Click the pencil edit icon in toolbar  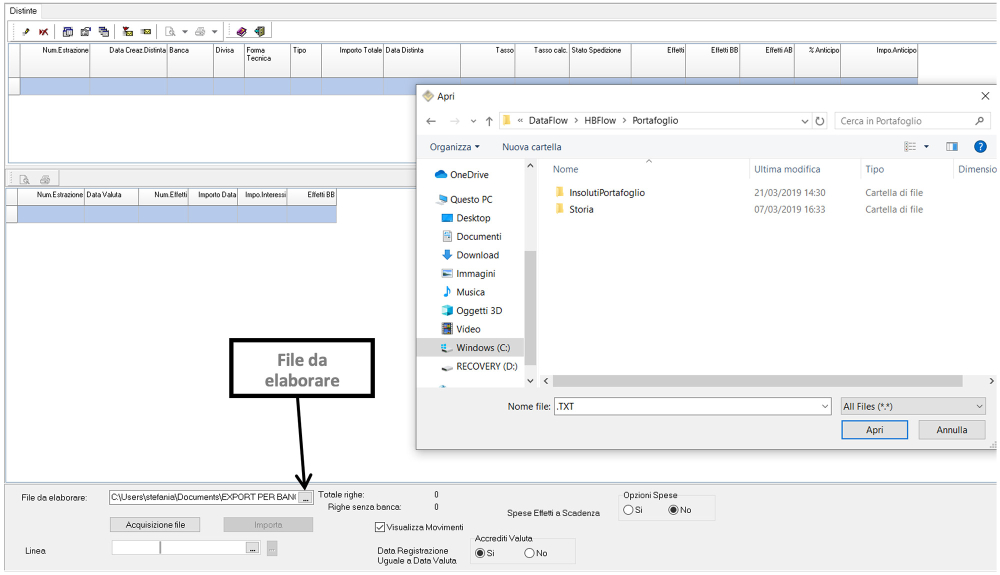point(26,32)
